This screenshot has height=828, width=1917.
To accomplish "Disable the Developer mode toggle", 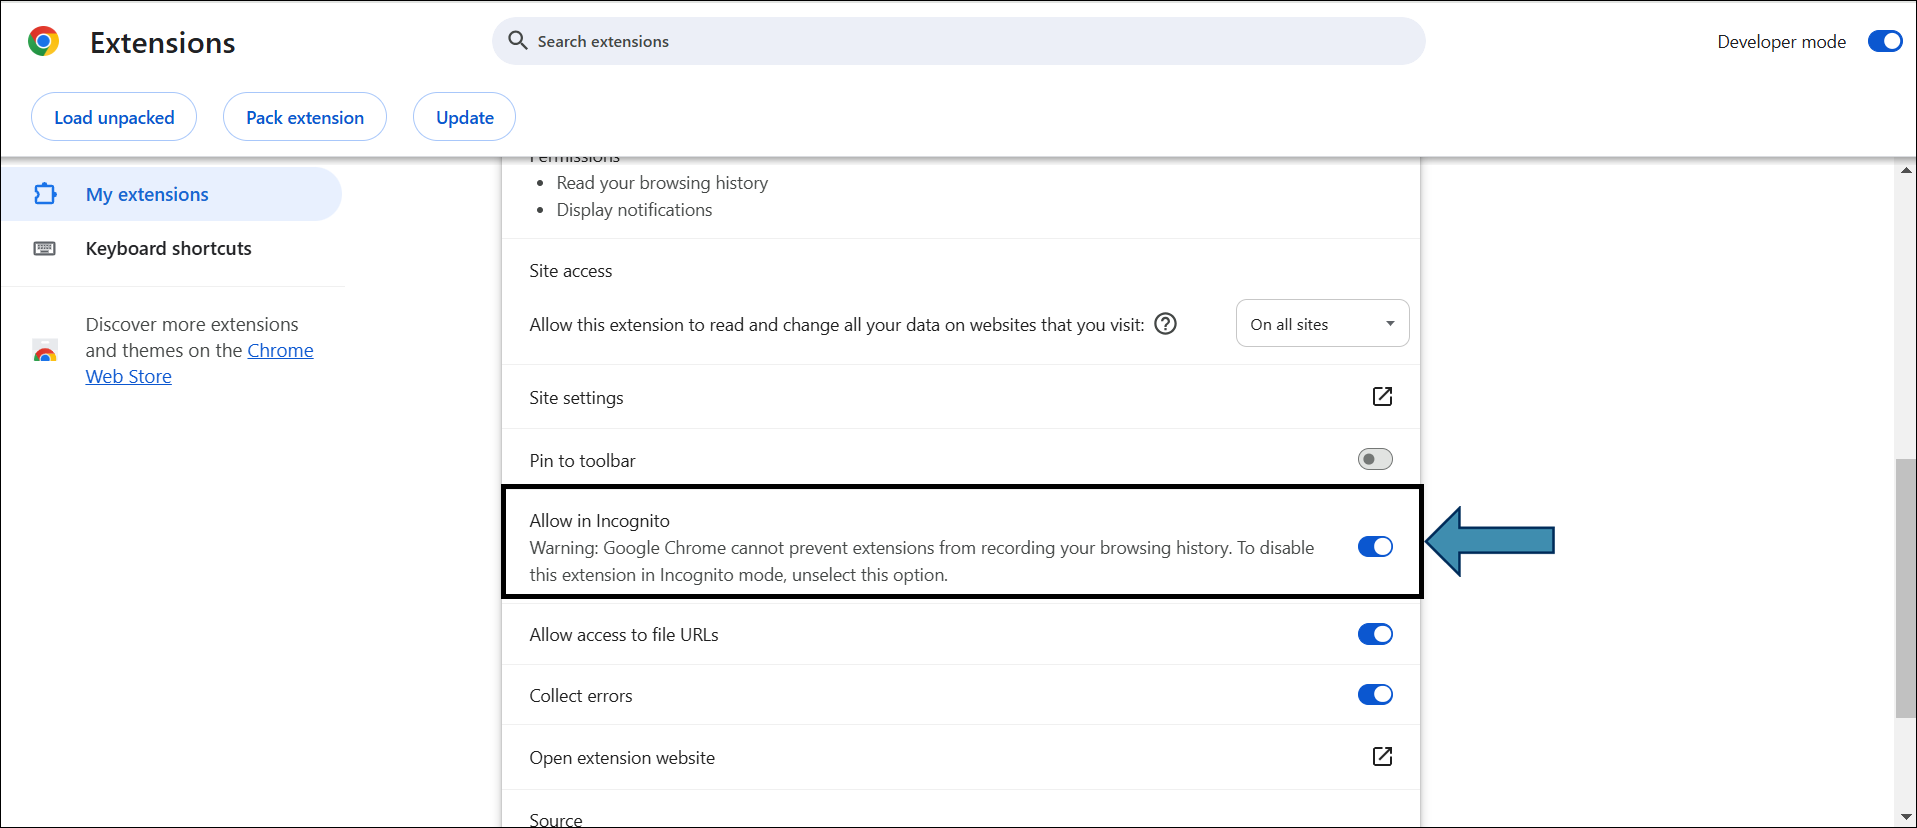I will click(1884, 42).
